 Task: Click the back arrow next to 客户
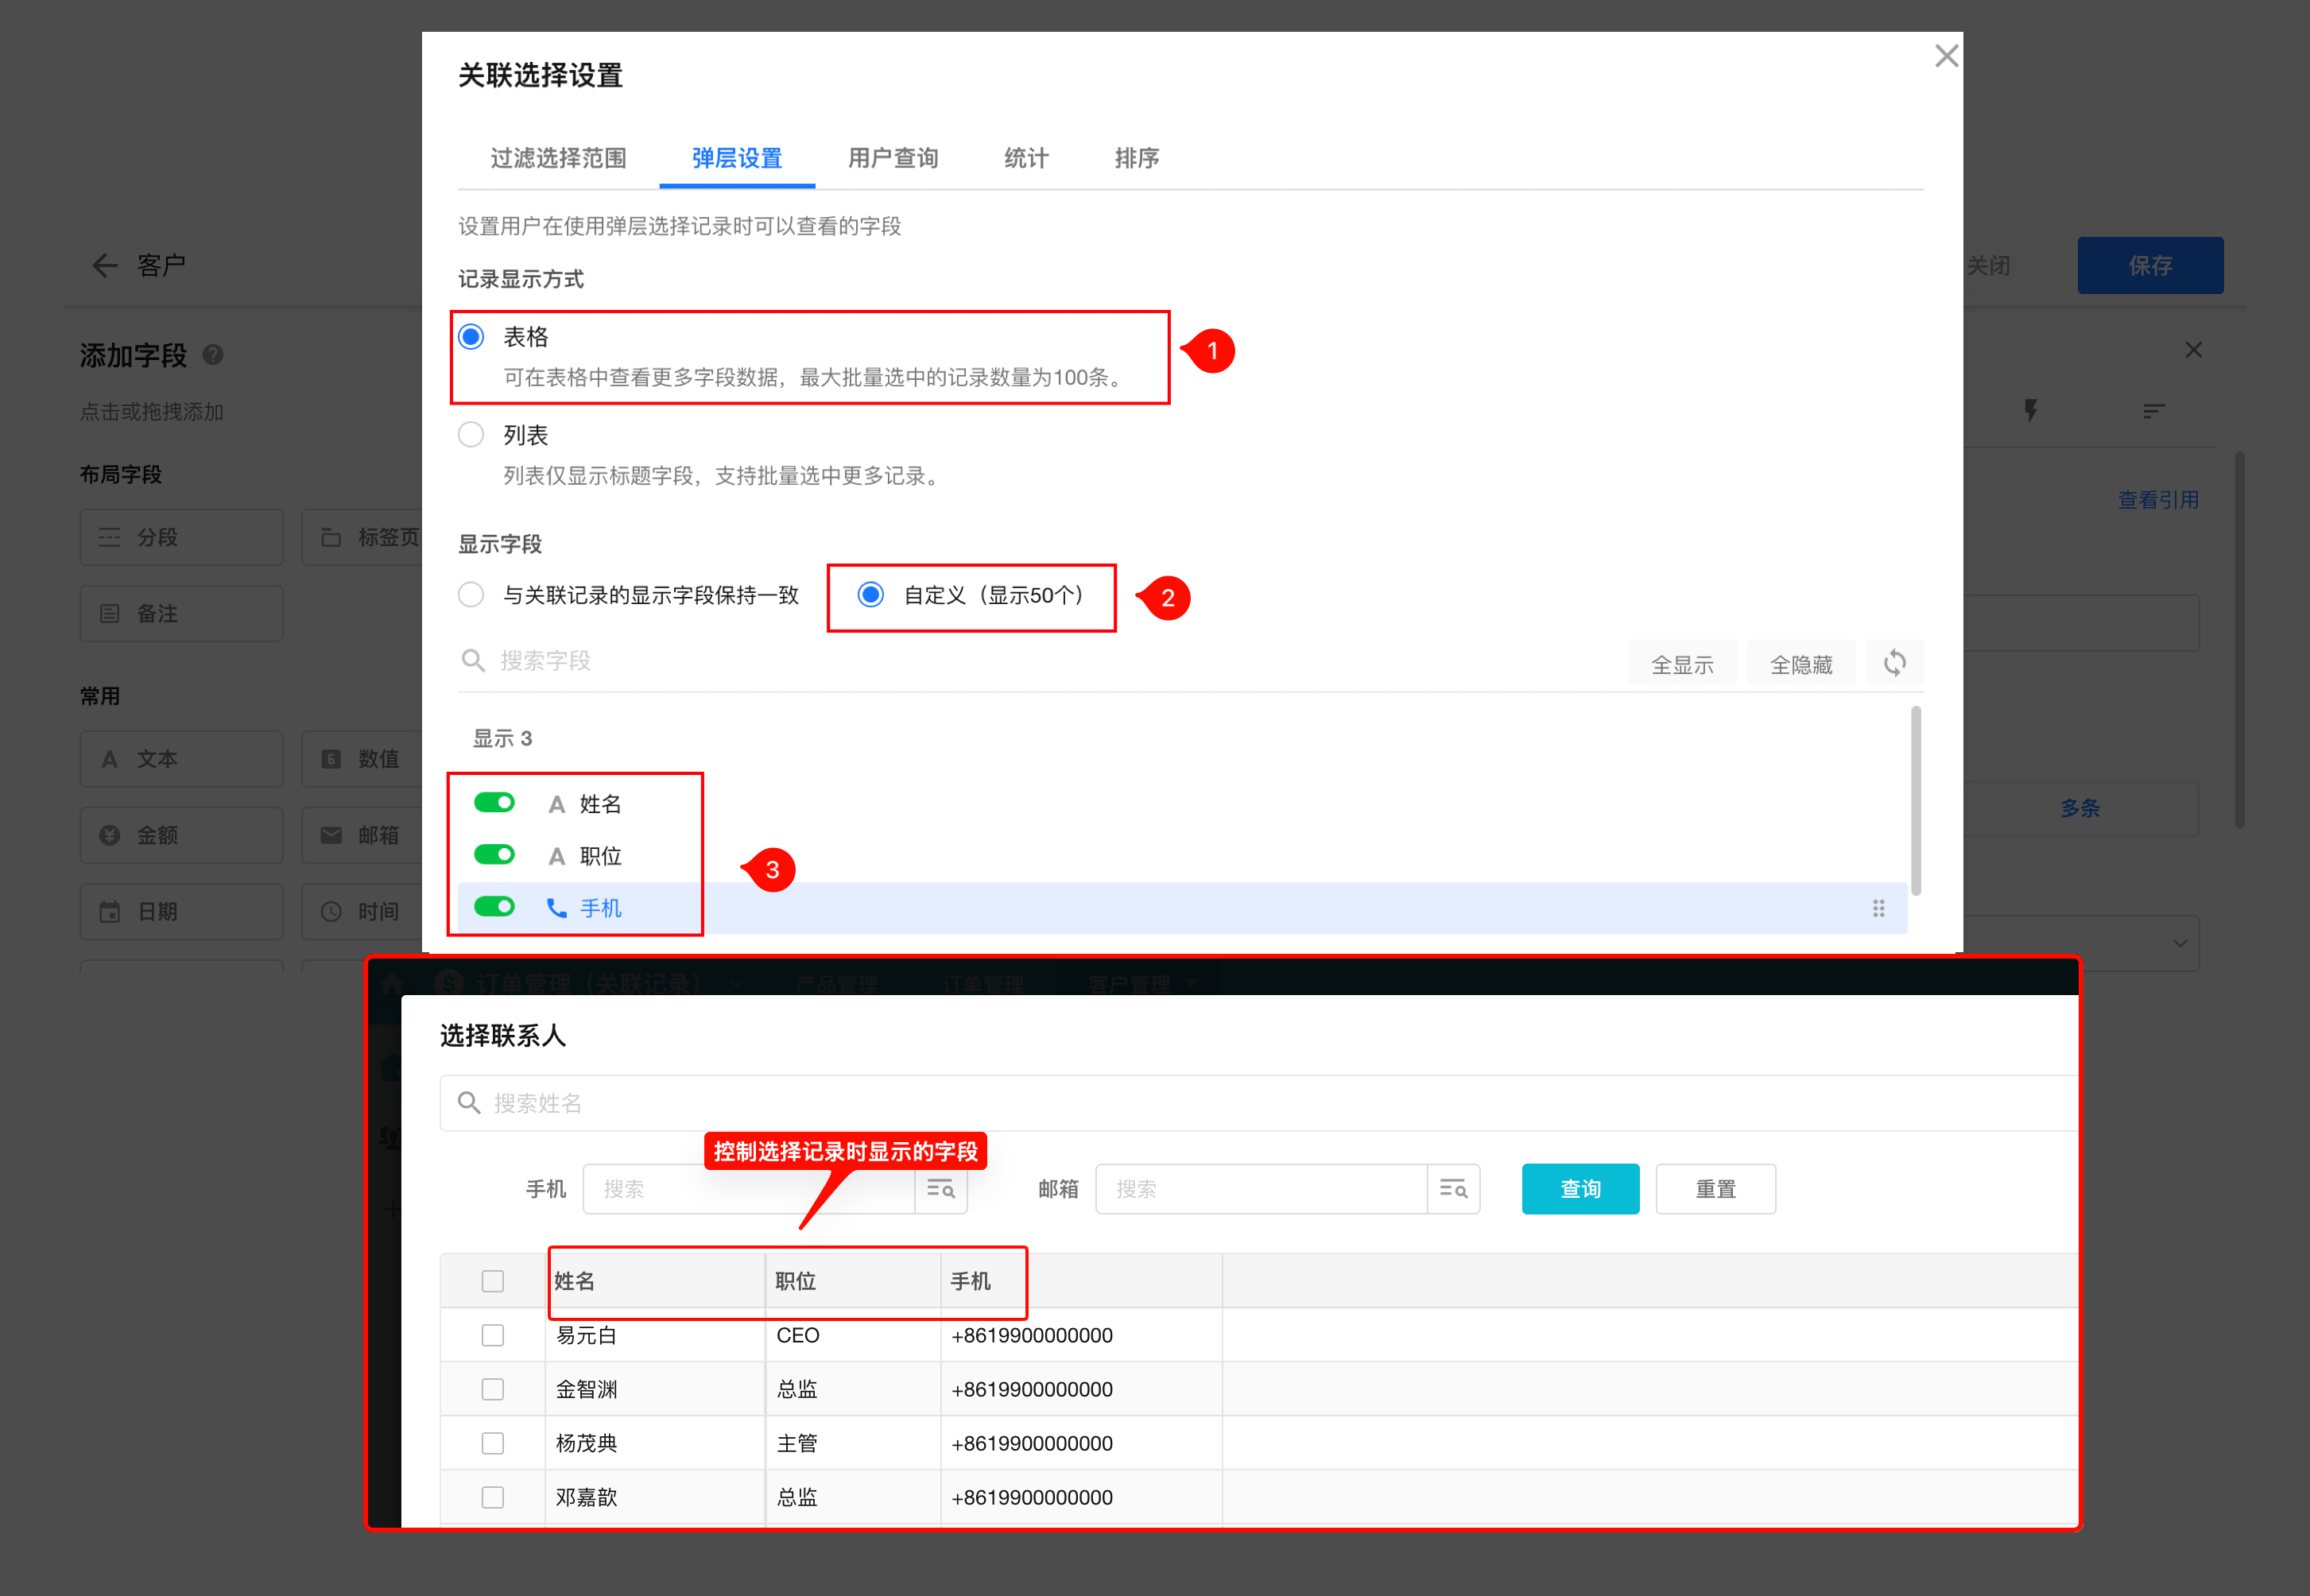(x=105, y=265)
